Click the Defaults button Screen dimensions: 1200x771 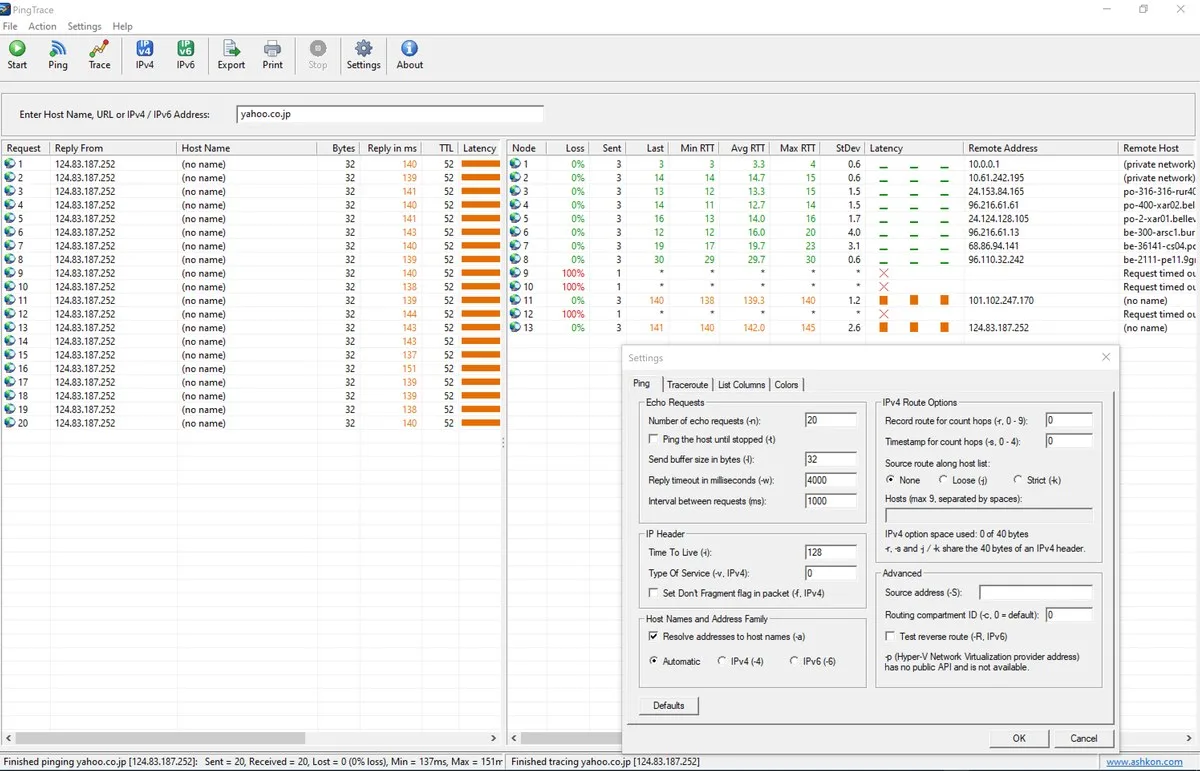point(669,706)
